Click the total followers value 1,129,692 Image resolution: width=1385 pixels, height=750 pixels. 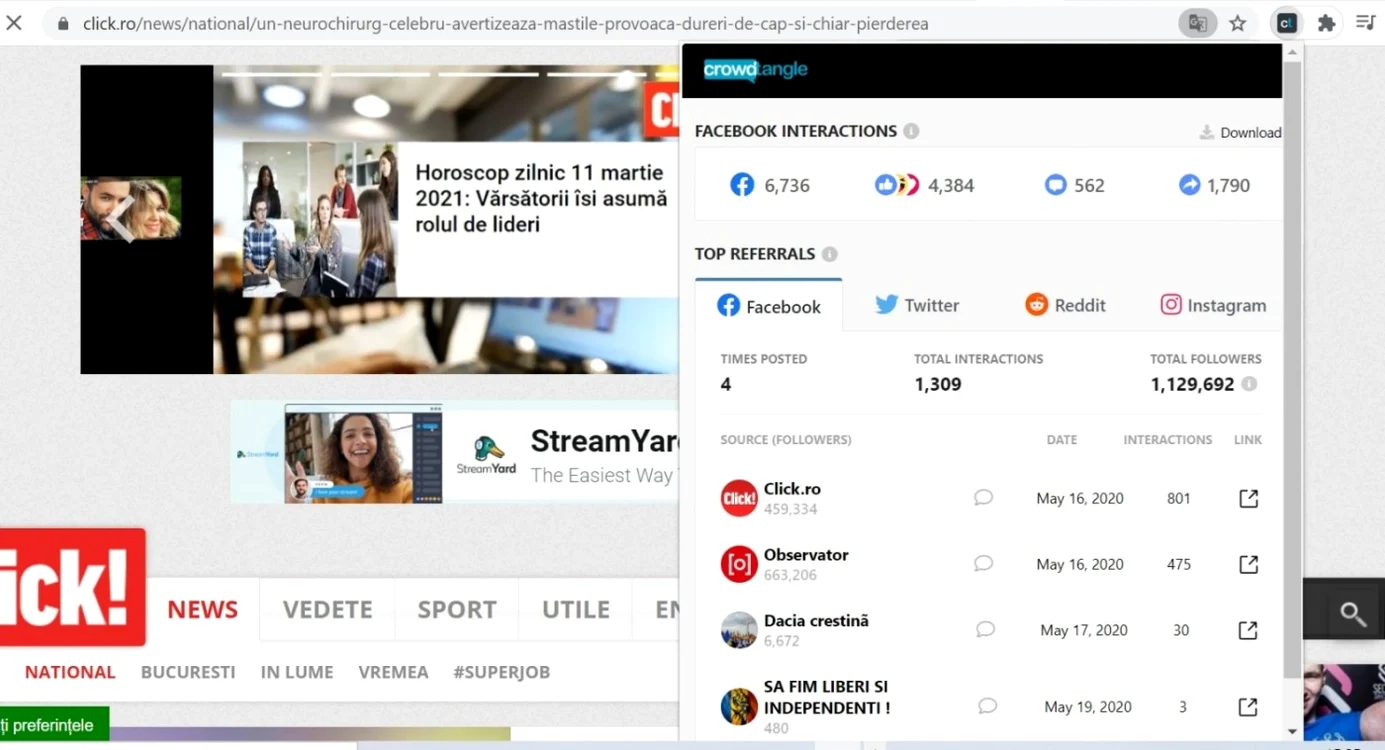click(1192, 384)
